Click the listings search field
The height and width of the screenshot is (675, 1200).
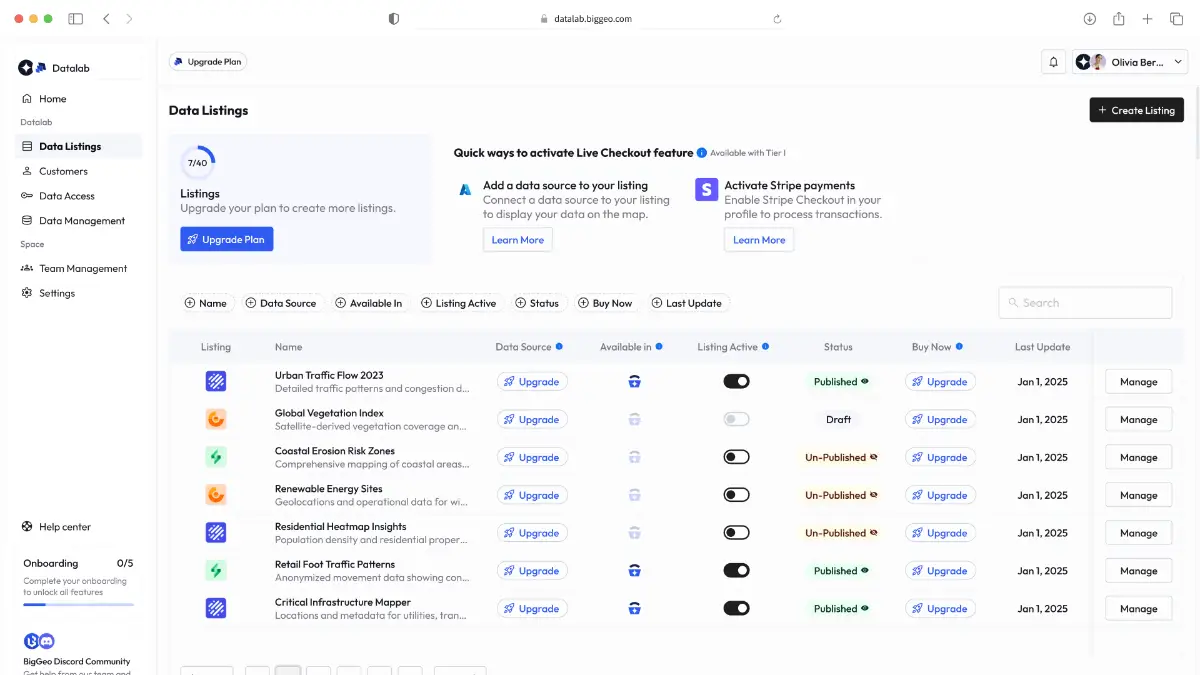1085,303
